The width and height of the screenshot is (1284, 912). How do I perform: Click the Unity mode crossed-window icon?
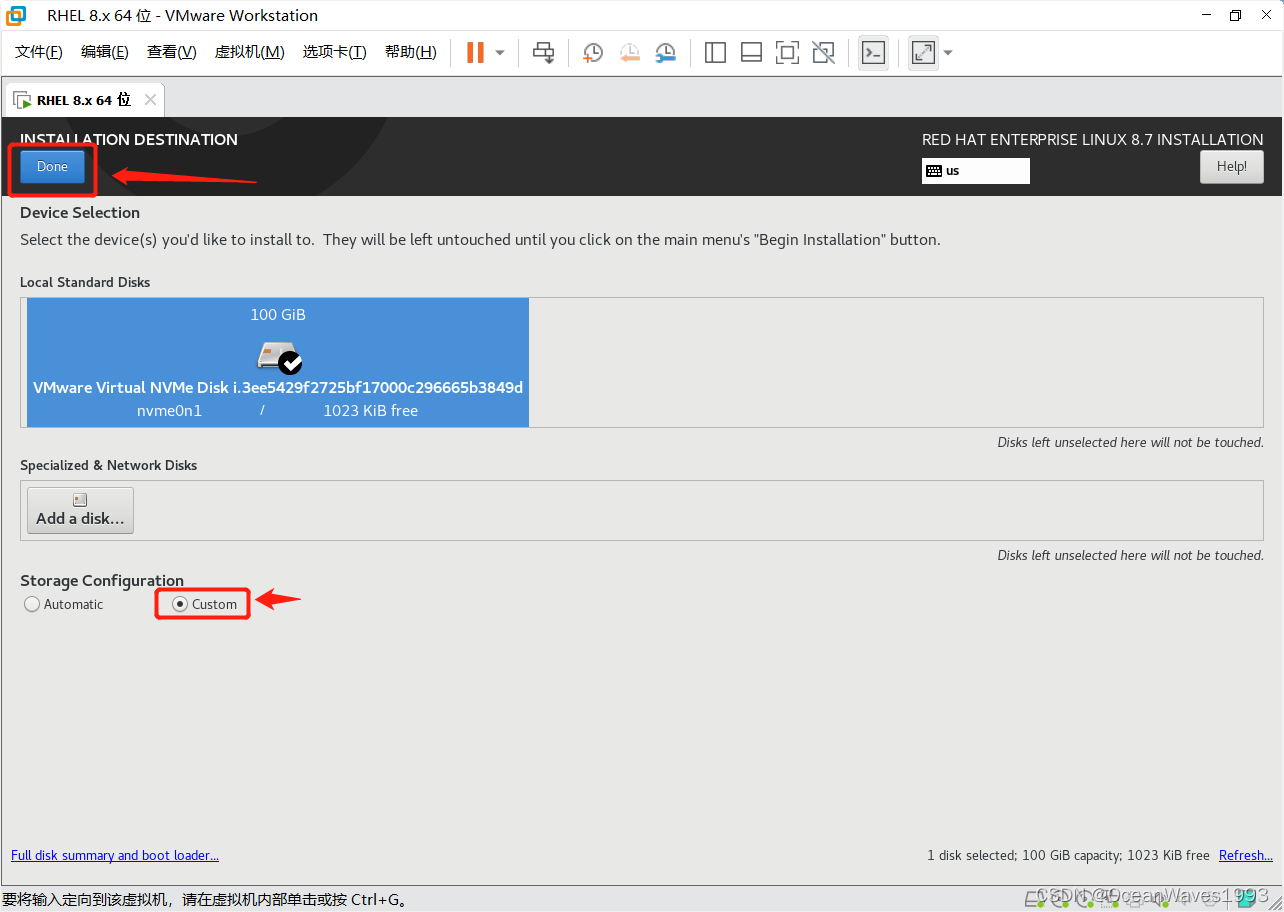[x=823, y=53]
